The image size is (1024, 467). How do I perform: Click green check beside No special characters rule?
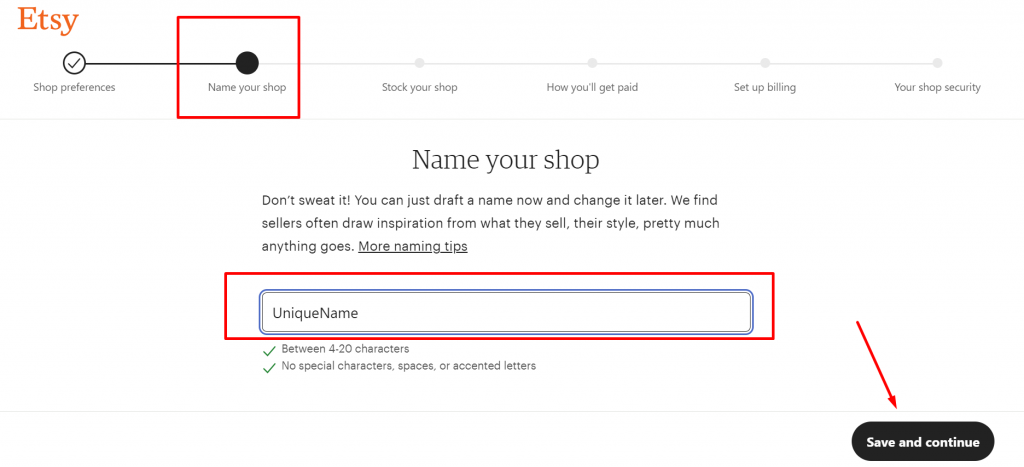pyautogui.click(x=268, y=367)
